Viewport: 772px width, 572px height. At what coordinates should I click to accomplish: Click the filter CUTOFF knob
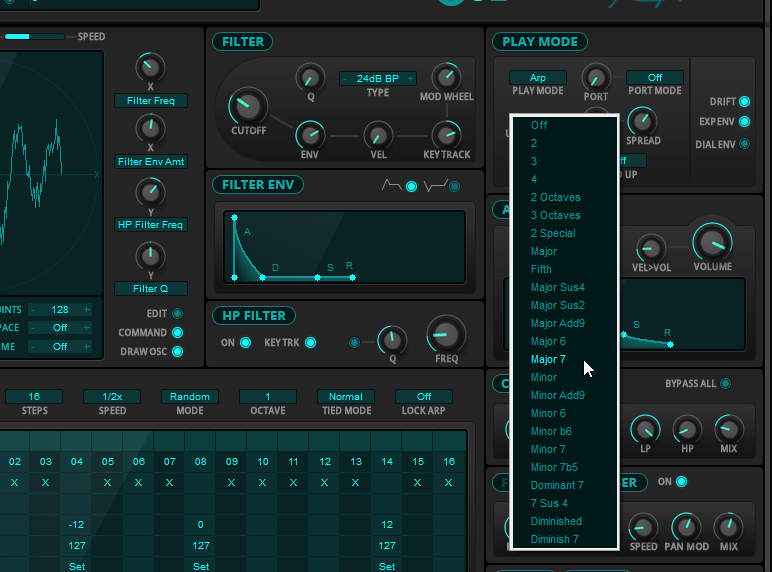tap(248, 106)
